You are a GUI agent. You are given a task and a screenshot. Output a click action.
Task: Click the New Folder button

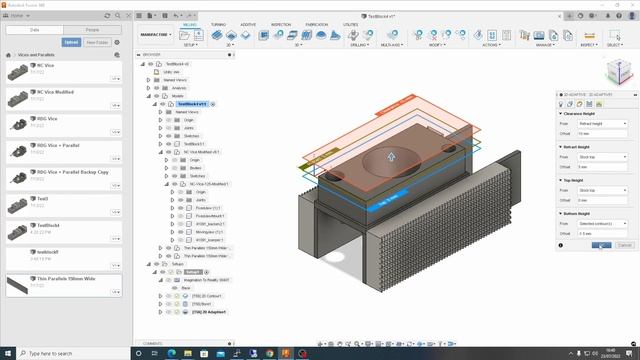pyautogui.click(x=97, y=42)
